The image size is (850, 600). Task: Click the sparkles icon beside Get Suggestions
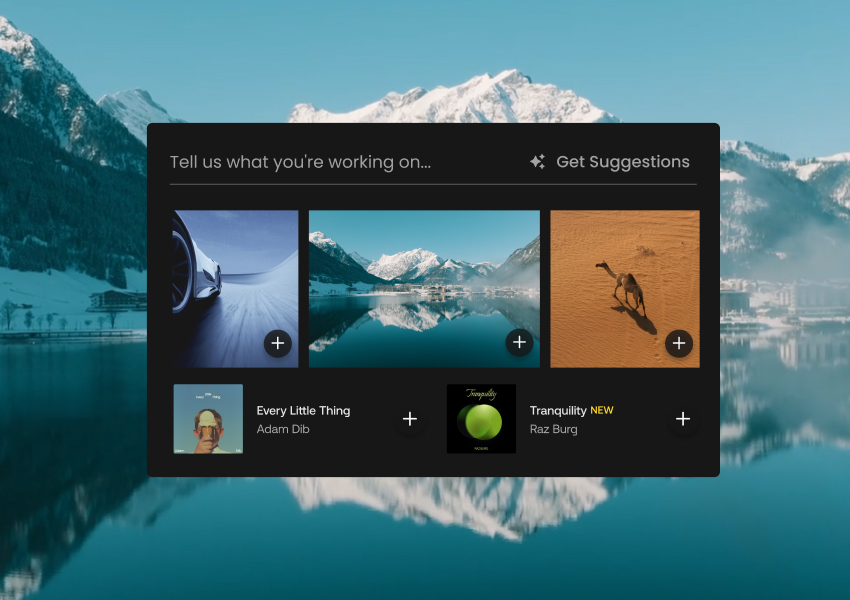pos(537,161)
